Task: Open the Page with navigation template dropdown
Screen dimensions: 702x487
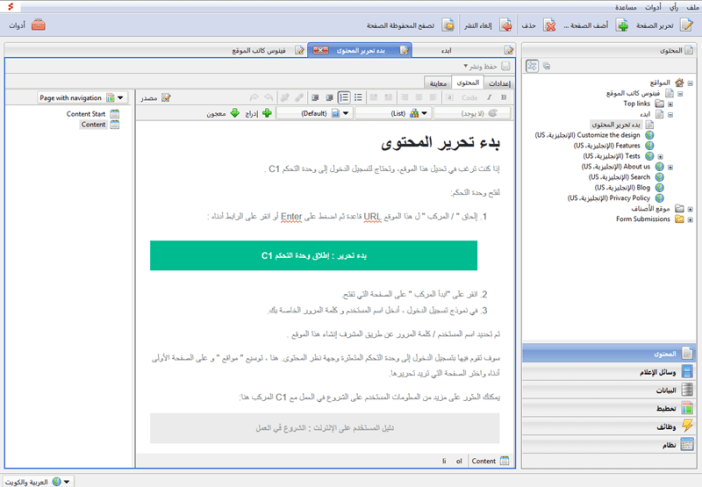Action: click(81, 98)
